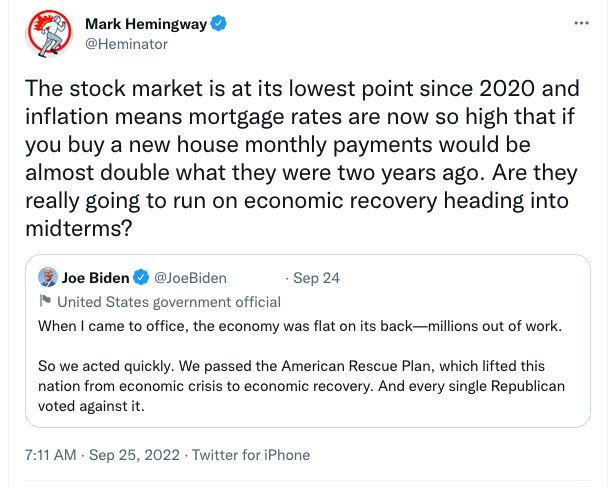Open the tweet's three-dot More menu
Viewport: 613px width, 487px height.
[581, 23]
